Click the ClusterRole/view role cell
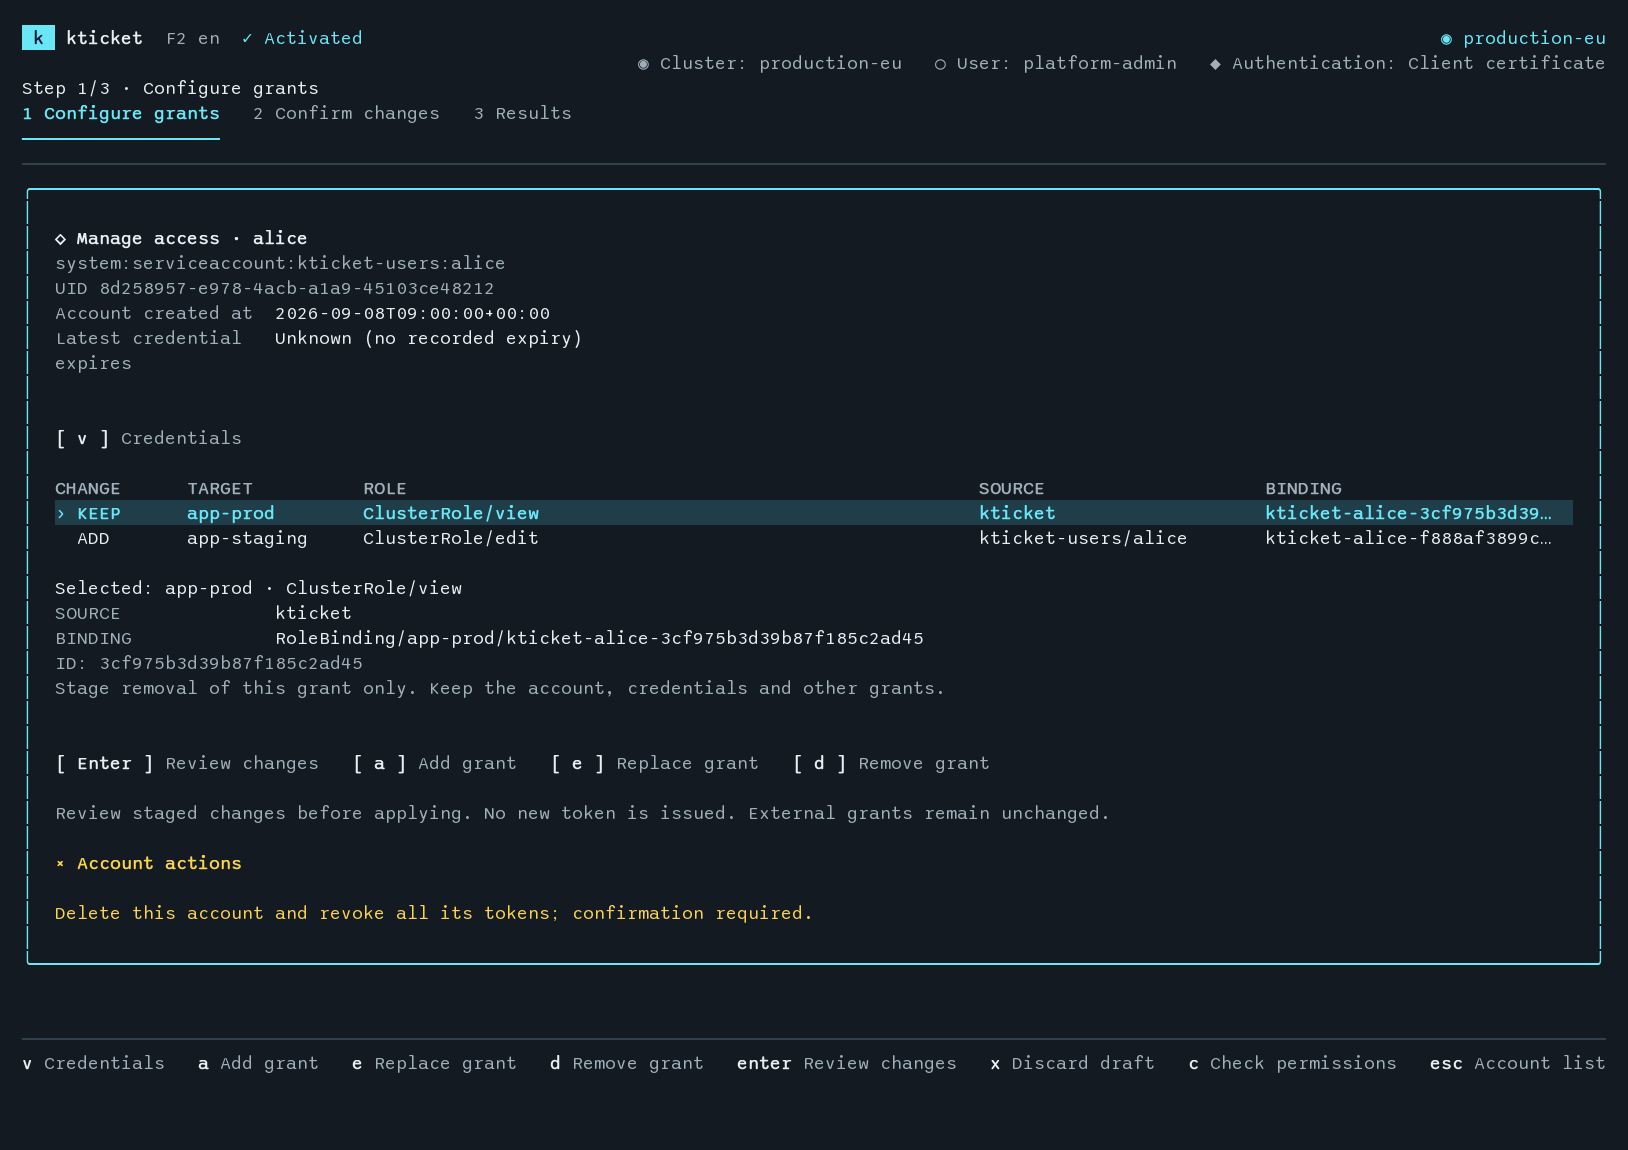 pos(451,513)
